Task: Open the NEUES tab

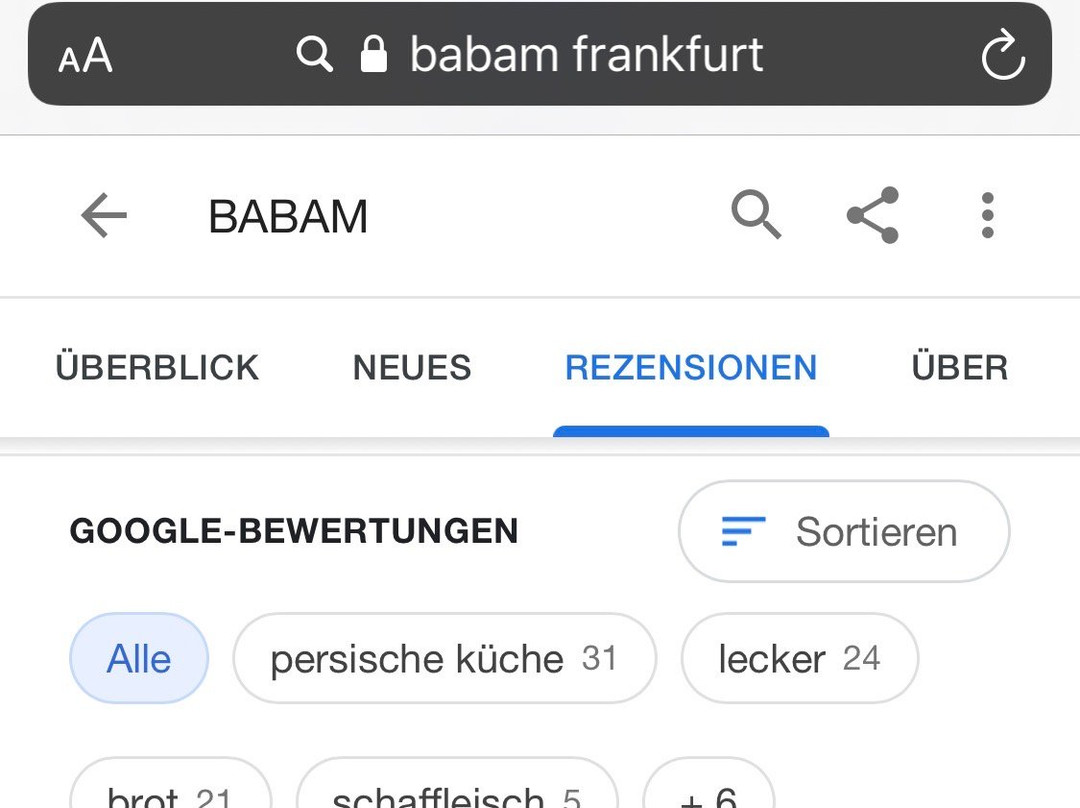Action: point(412,368)
